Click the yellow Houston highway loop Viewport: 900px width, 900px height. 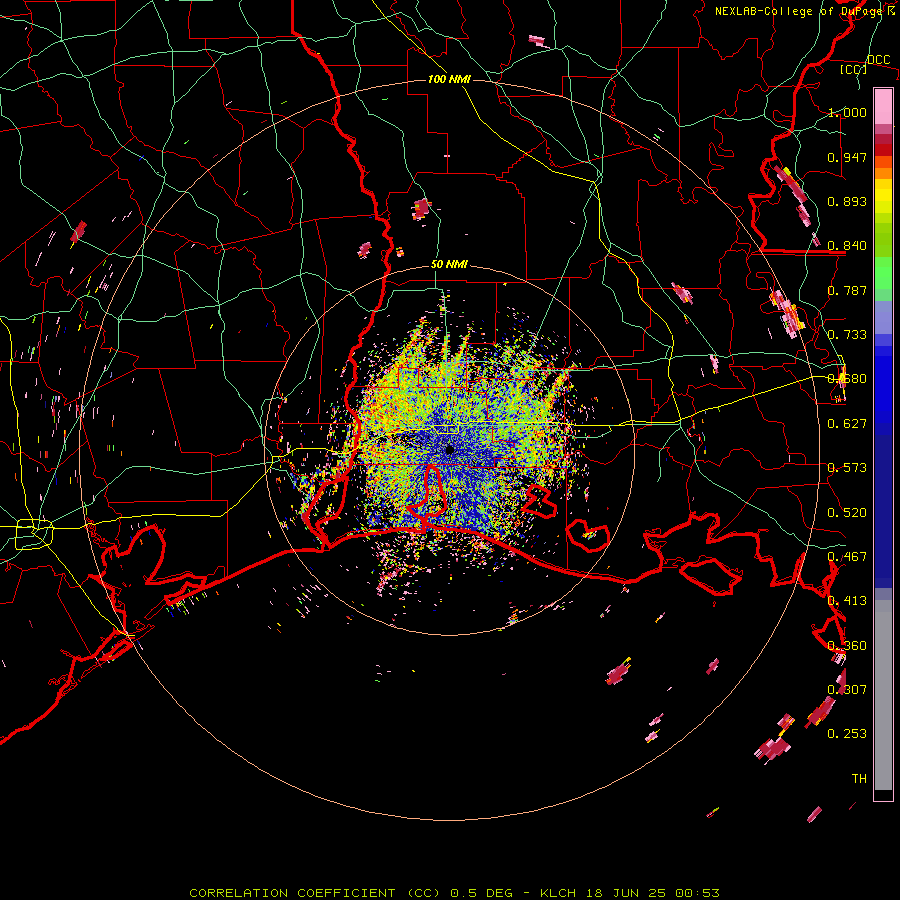[x=34, y=534]
